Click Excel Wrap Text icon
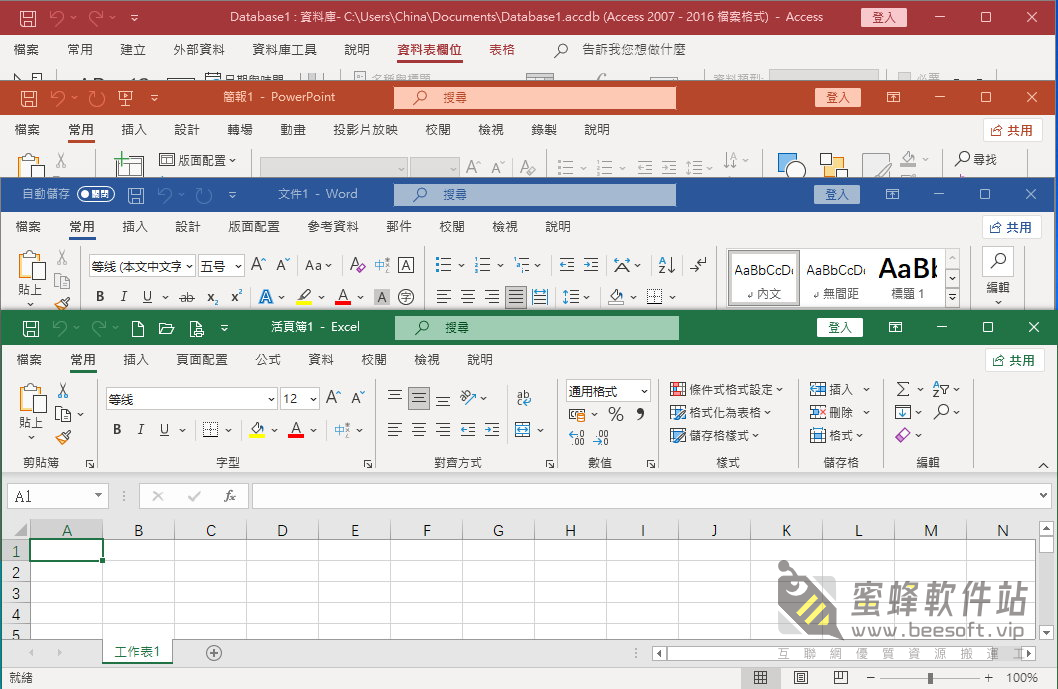The width and height of the screenshot is (1058, 689). pos(524,397)
